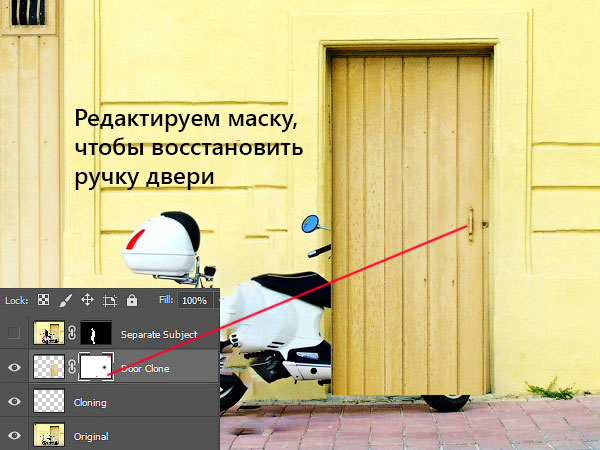This screenshot has height=450, width=600.
Task: Select the layer named Cloning
Action: [x=90, y=403]
